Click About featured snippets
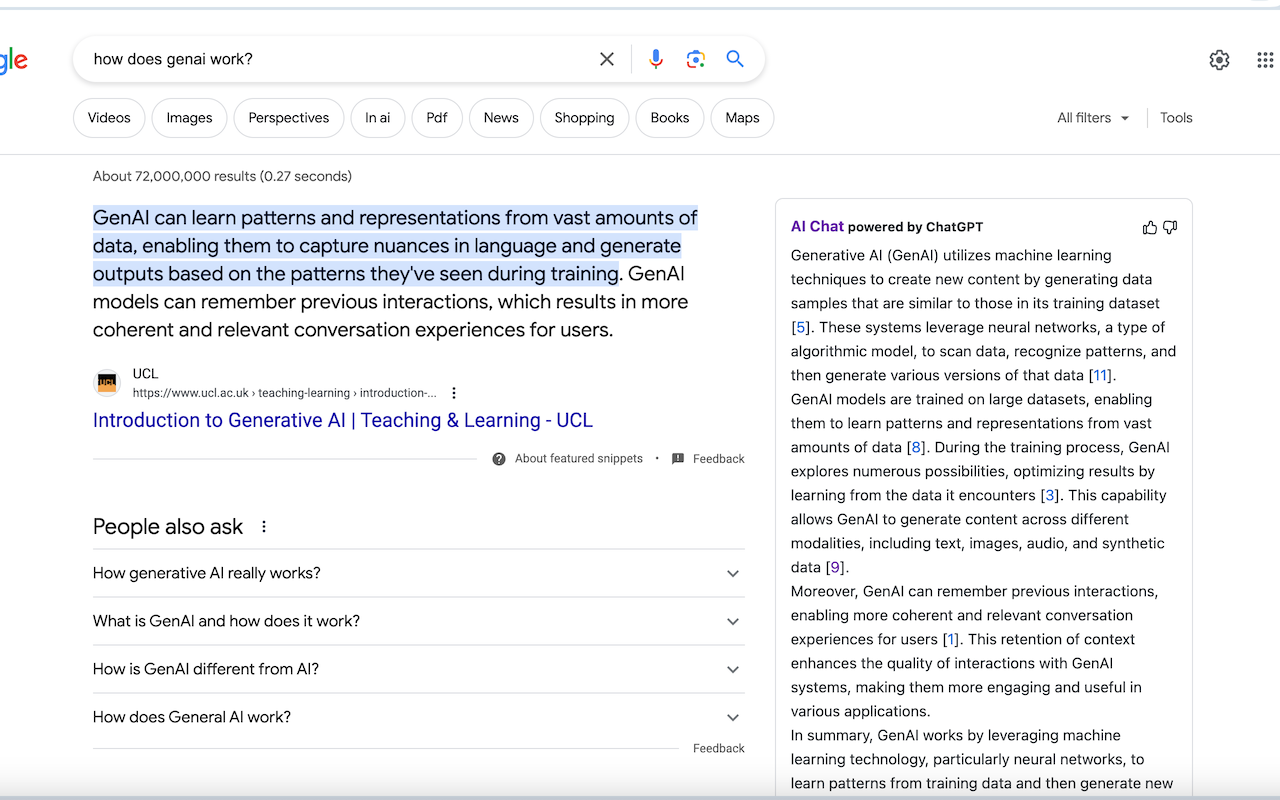 [578, 459]
